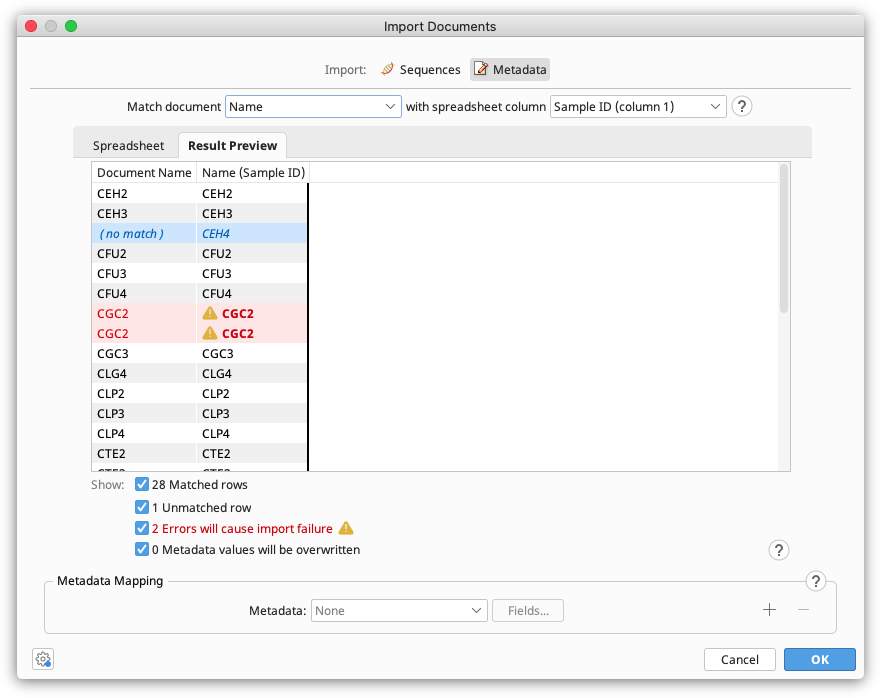Screen dimensions: 881x698
Task: Select the (no match) row cell
Action: (144, 233)
